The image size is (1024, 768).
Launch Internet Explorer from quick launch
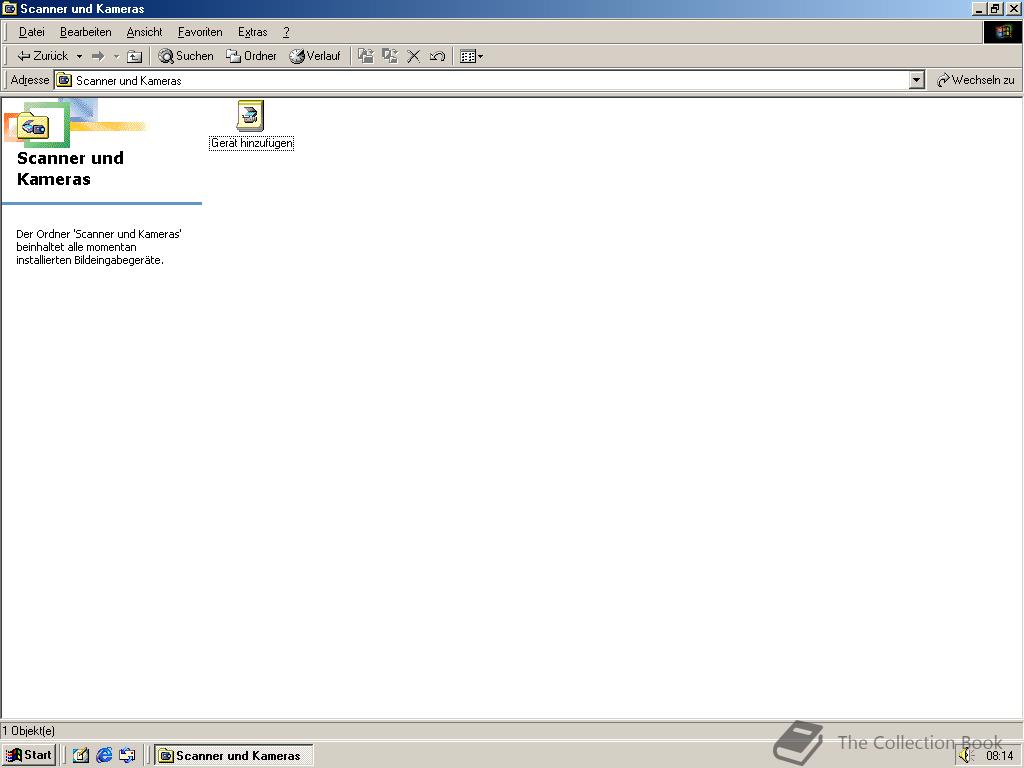104,756
